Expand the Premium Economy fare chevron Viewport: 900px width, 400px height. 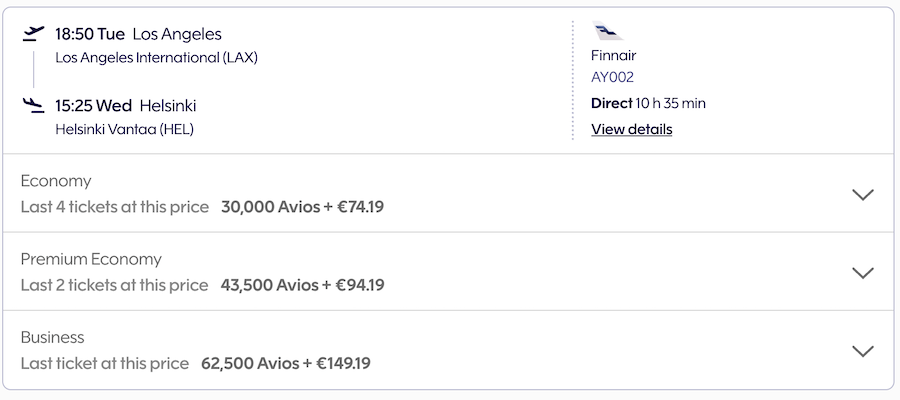pos(863,272)
